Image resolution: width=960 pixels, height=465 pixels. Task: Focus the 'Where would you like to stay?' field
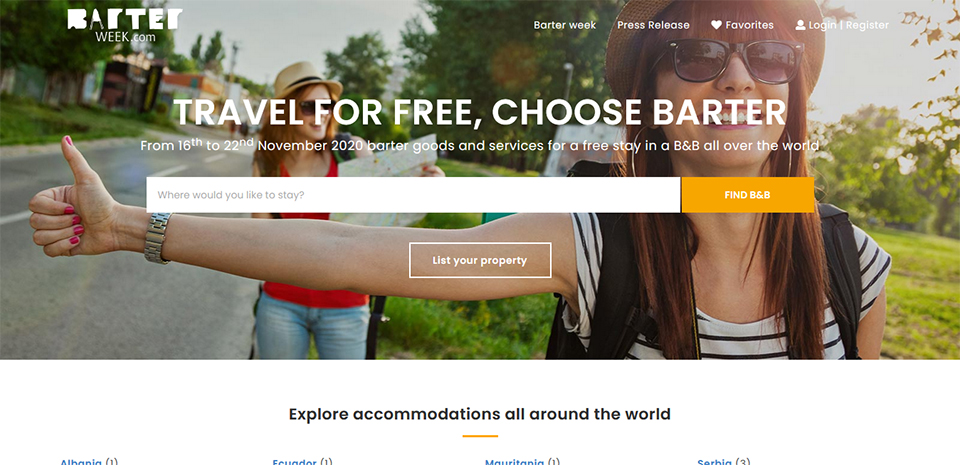pyautogui.click(x=413, y=195)
